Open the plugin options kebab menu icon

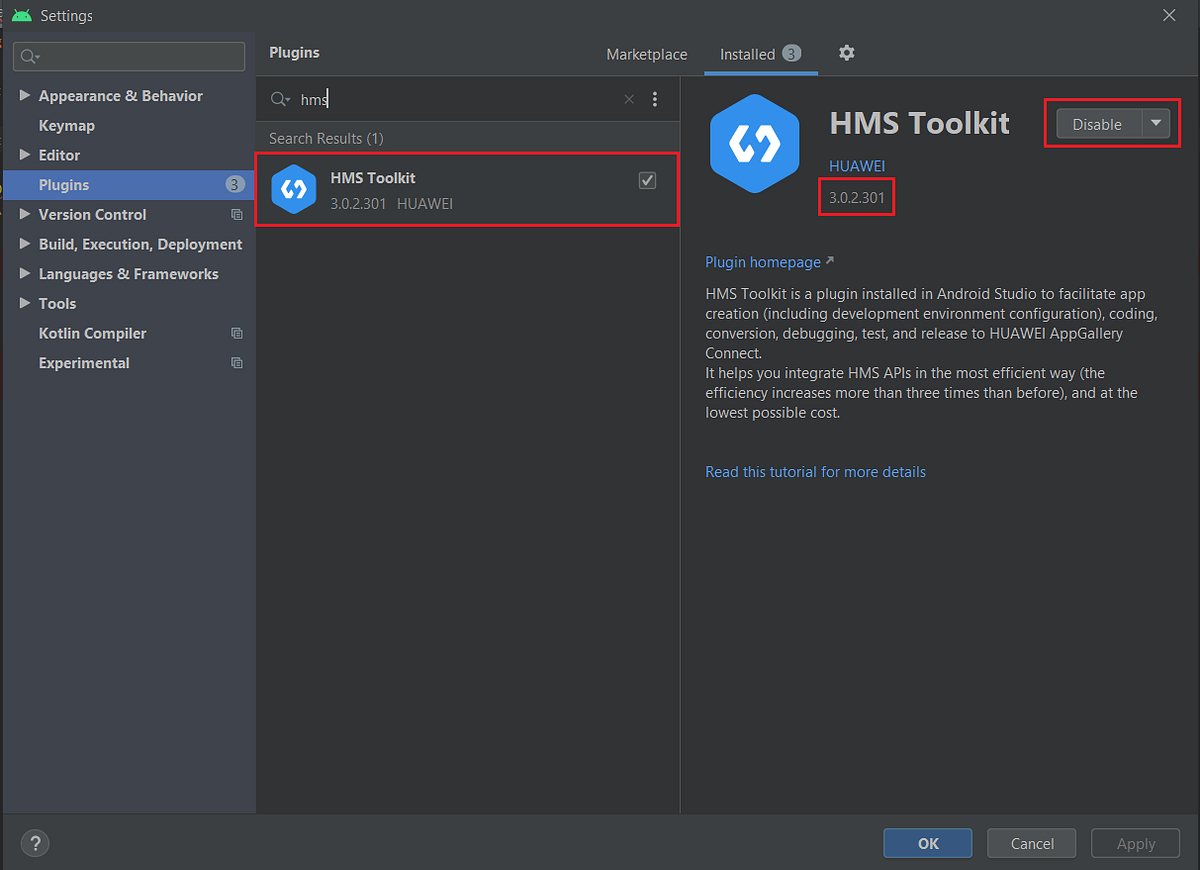click(x=655, y=99)
